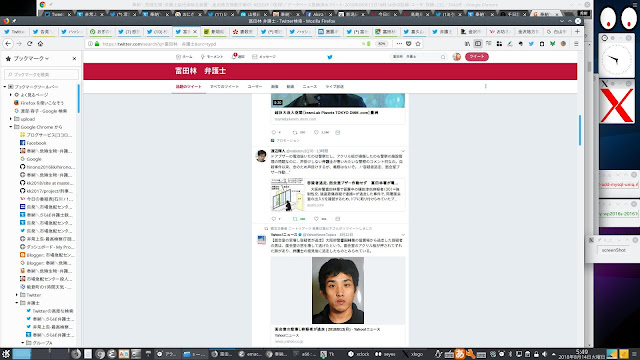The height and width of the screenshot is (360, 640).
Task: Open Firefox library icon in toolbar
Action: click(467, 44)
